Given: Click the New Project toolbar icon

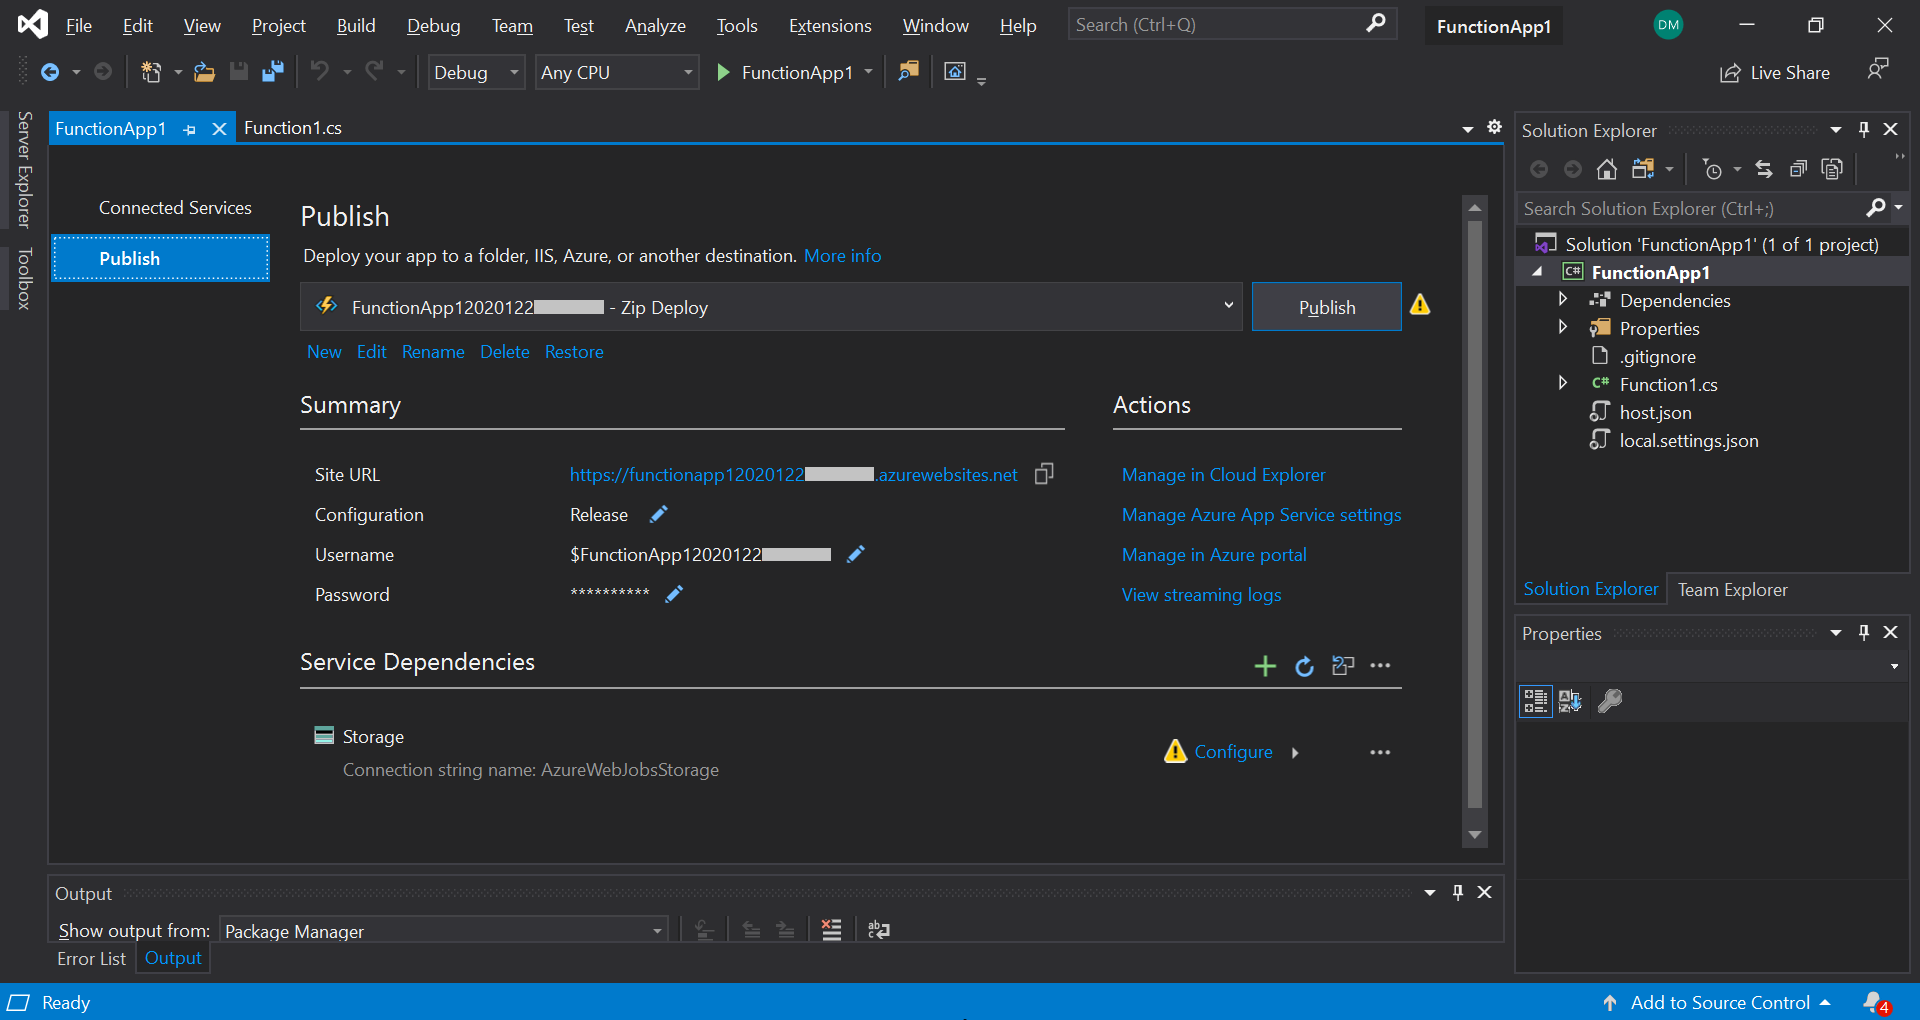Looking at the screenshot, I should point(151,72).
